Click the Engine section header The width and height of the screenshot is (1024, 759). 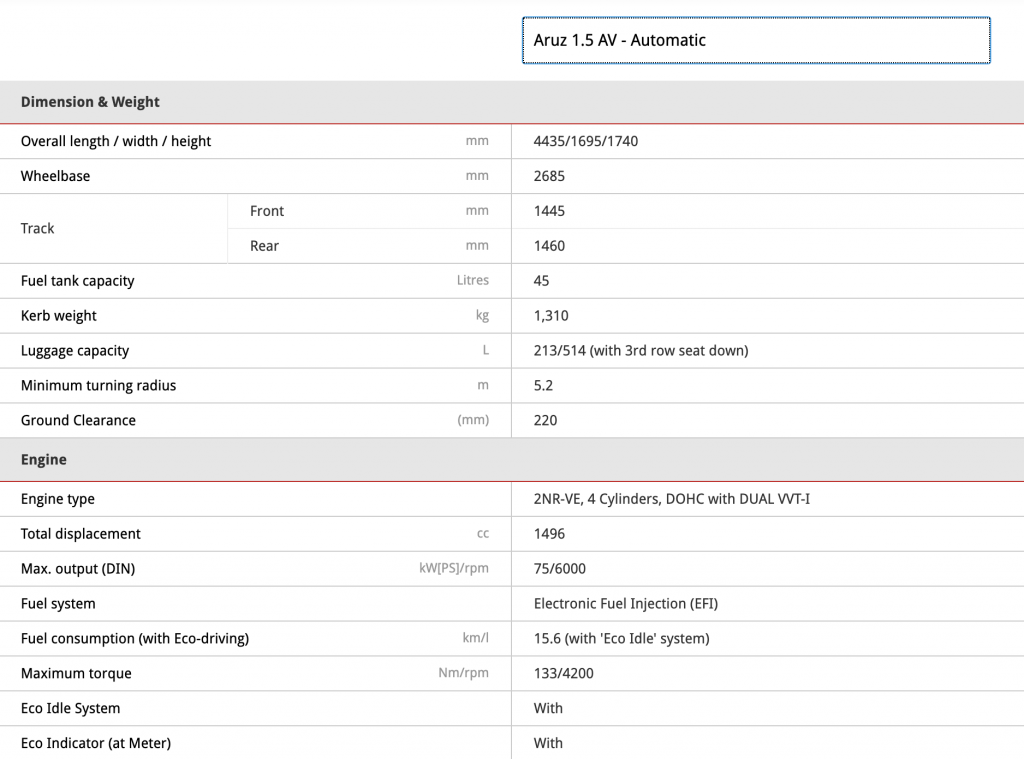(x=44, y=460)
